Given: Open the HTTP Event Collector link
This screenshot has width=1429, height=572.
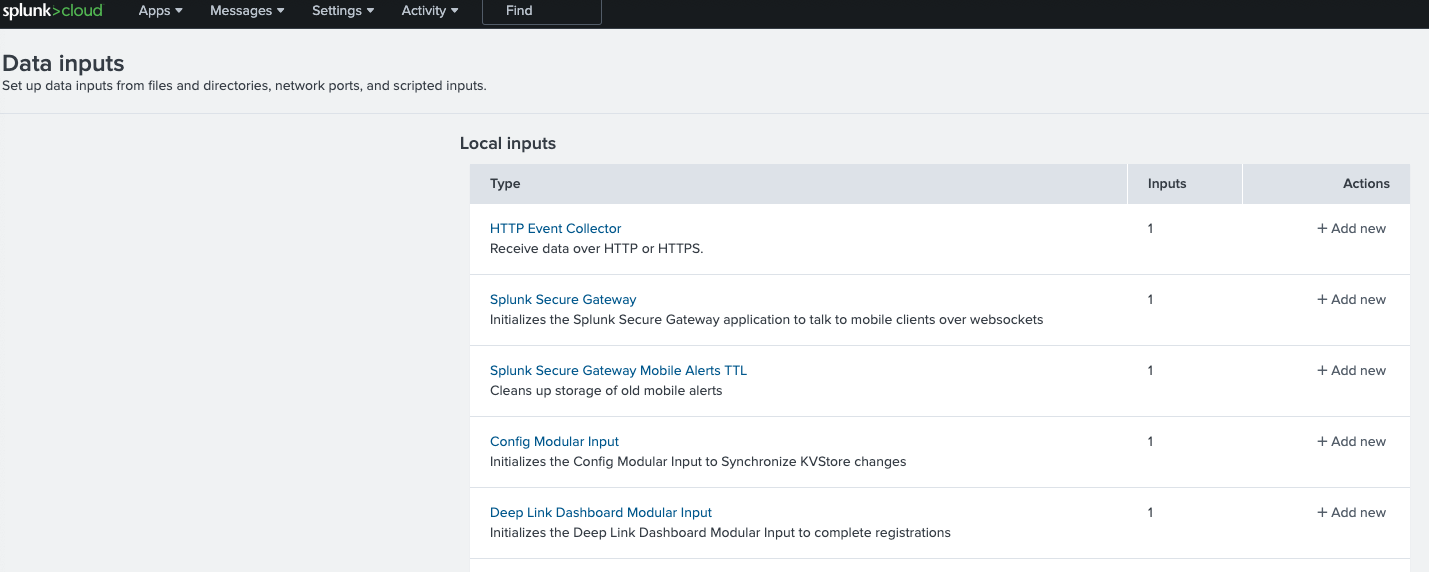Looking at the screenshot, I should tap(555, 229).
